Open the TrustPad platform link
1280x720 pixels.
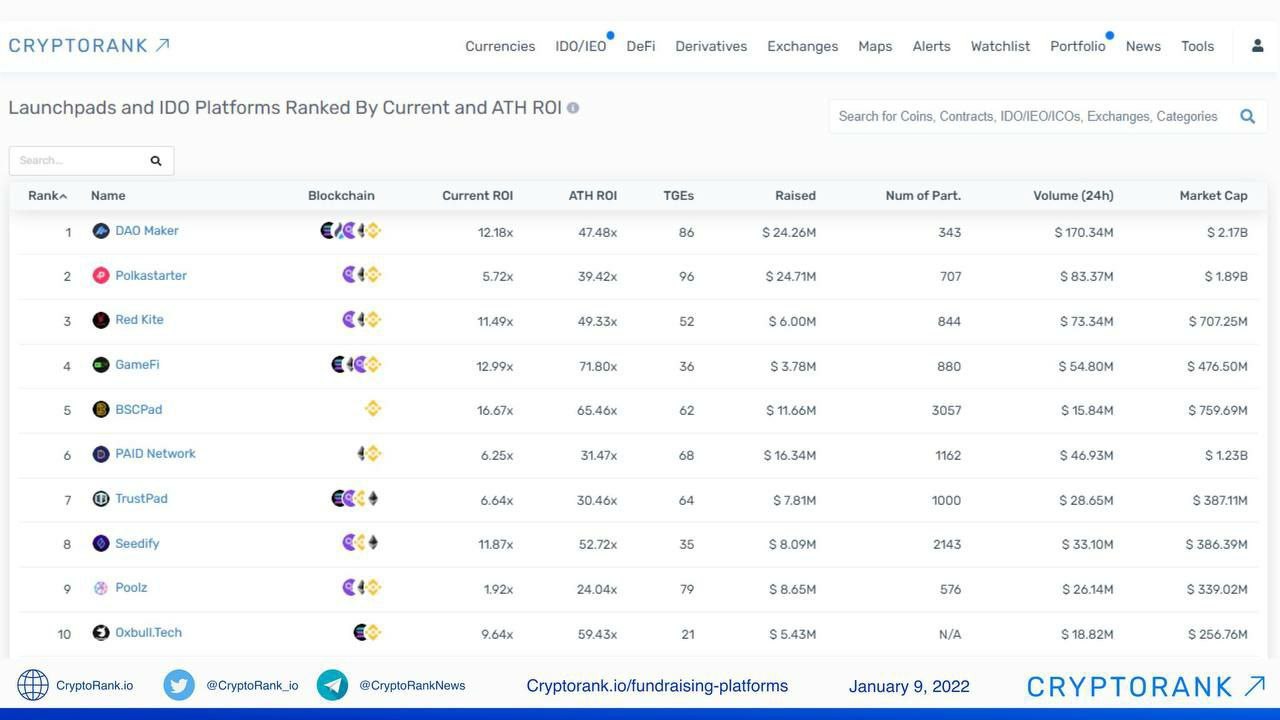pos(141,498)
